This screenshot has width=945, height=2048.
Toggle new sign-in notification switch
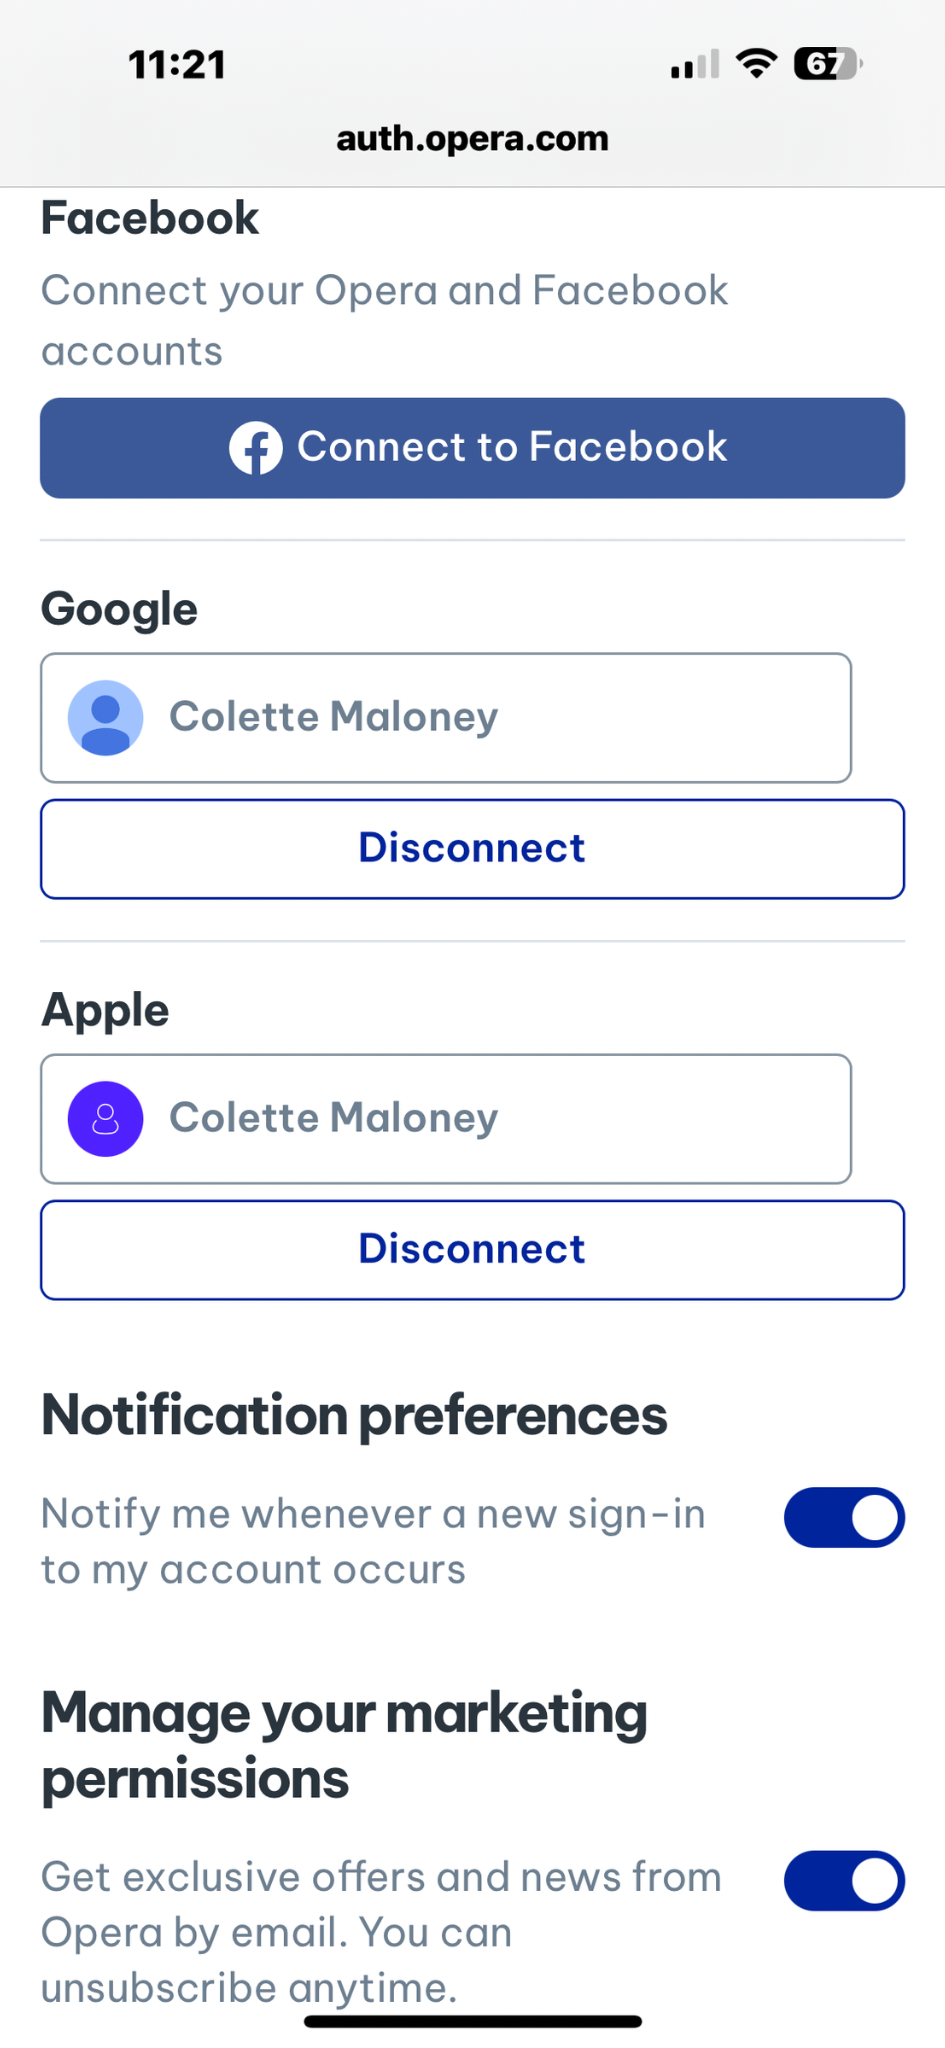[x=844, y=1517]
